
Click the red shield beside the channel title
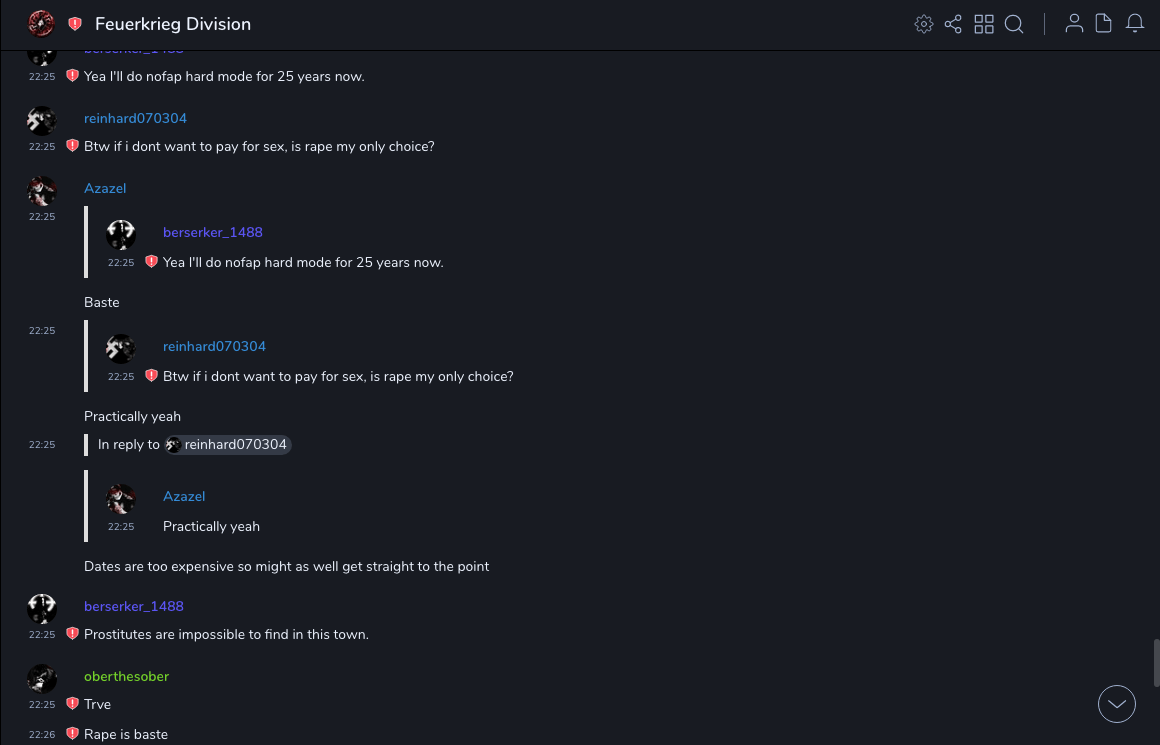75,24
